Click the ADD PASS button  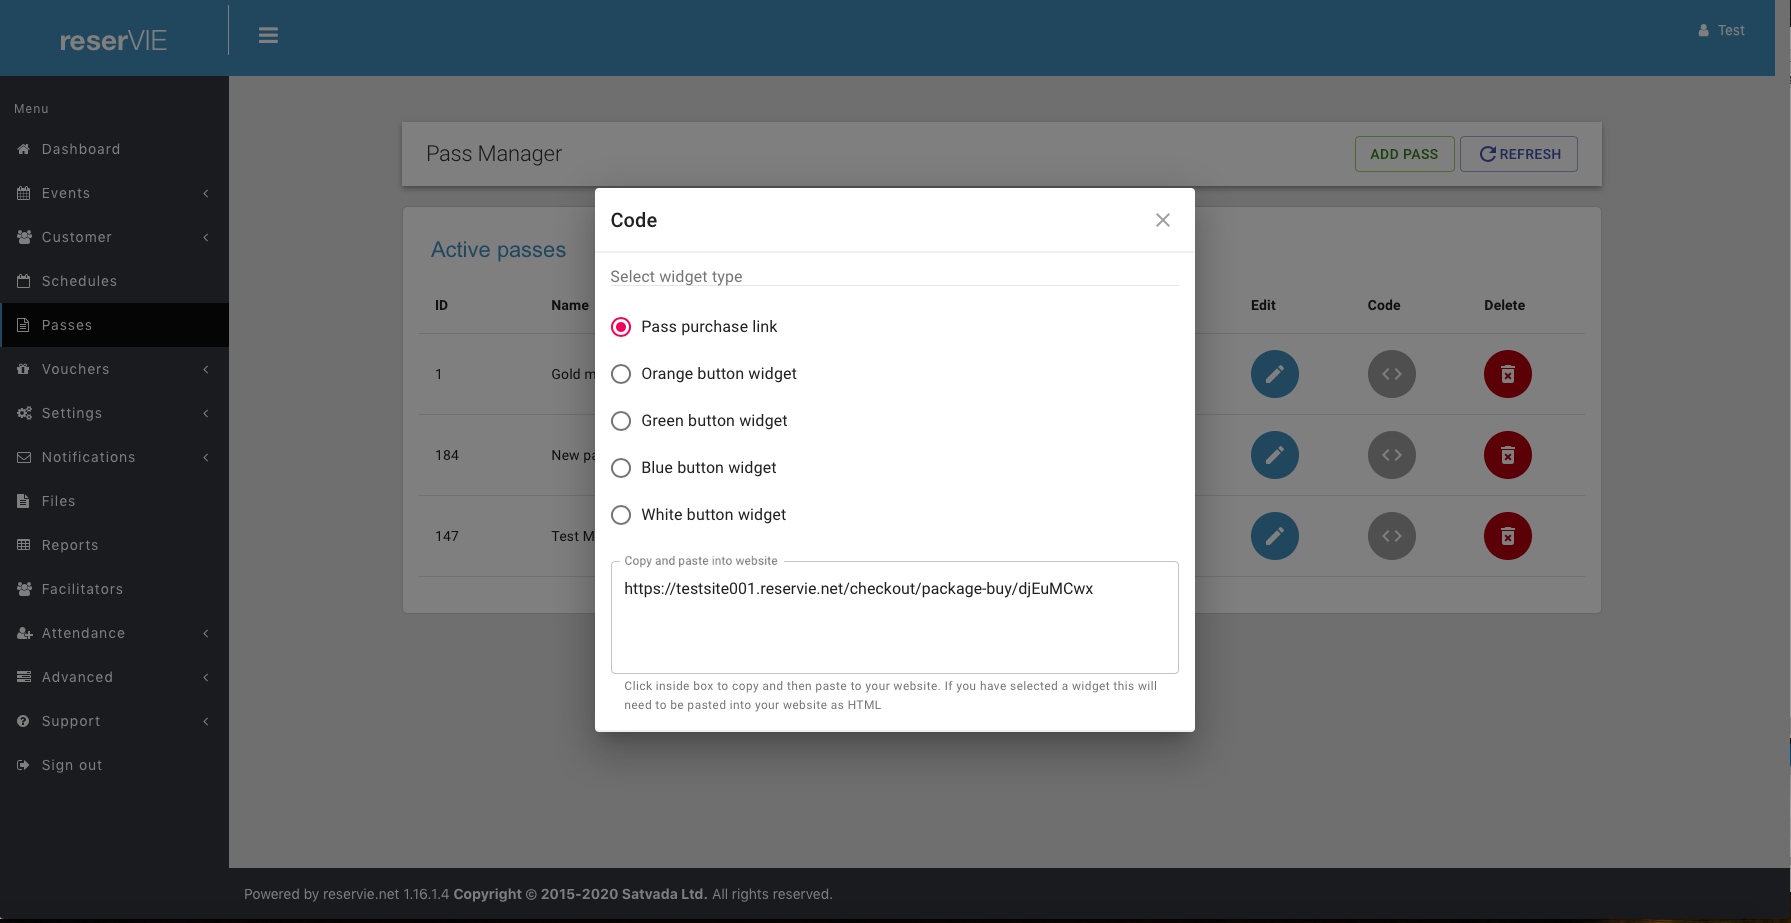pos(1404,153)
